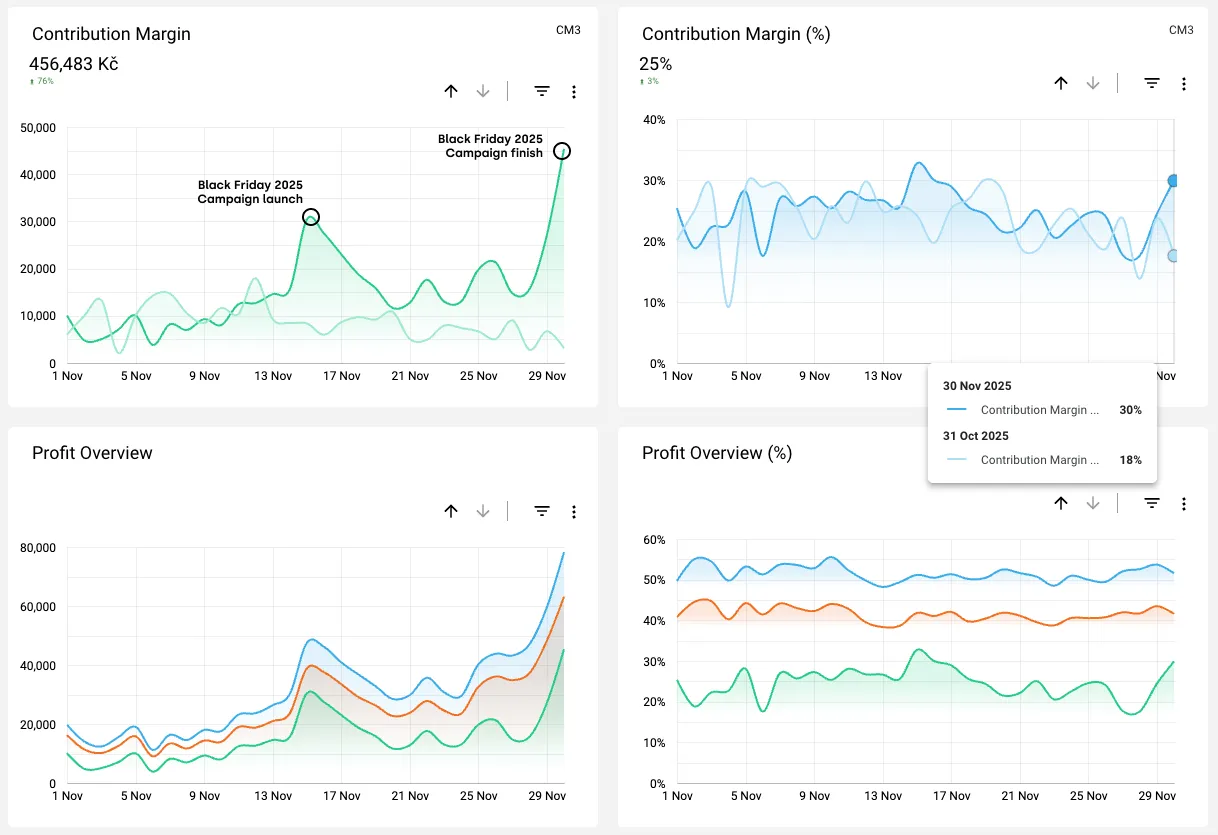Click the up arrow icon on Profit Overview (%) card
Image resolution: width=1218 pixels, height=835 pixels.
[x=1061, y=503]
